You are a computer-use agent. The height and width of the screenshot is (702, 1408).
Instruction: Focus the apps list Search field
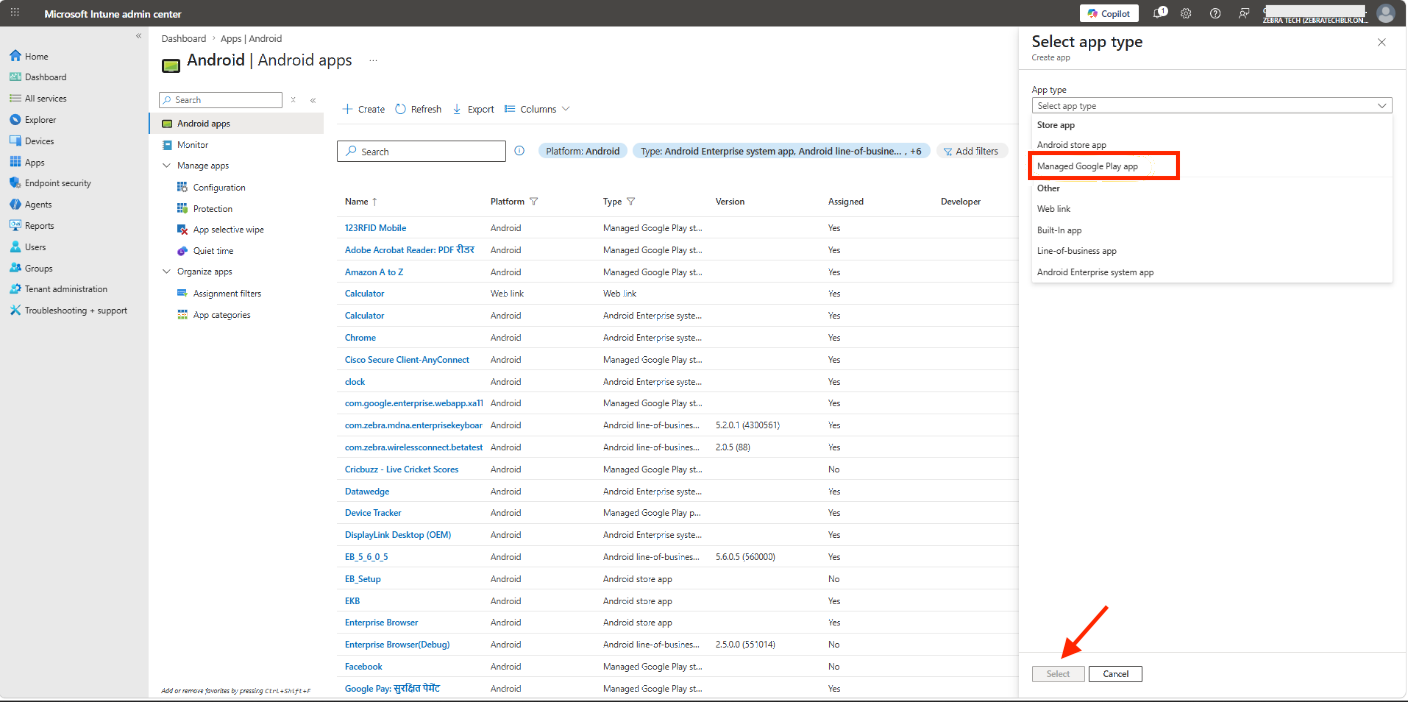tap(421, 151)
